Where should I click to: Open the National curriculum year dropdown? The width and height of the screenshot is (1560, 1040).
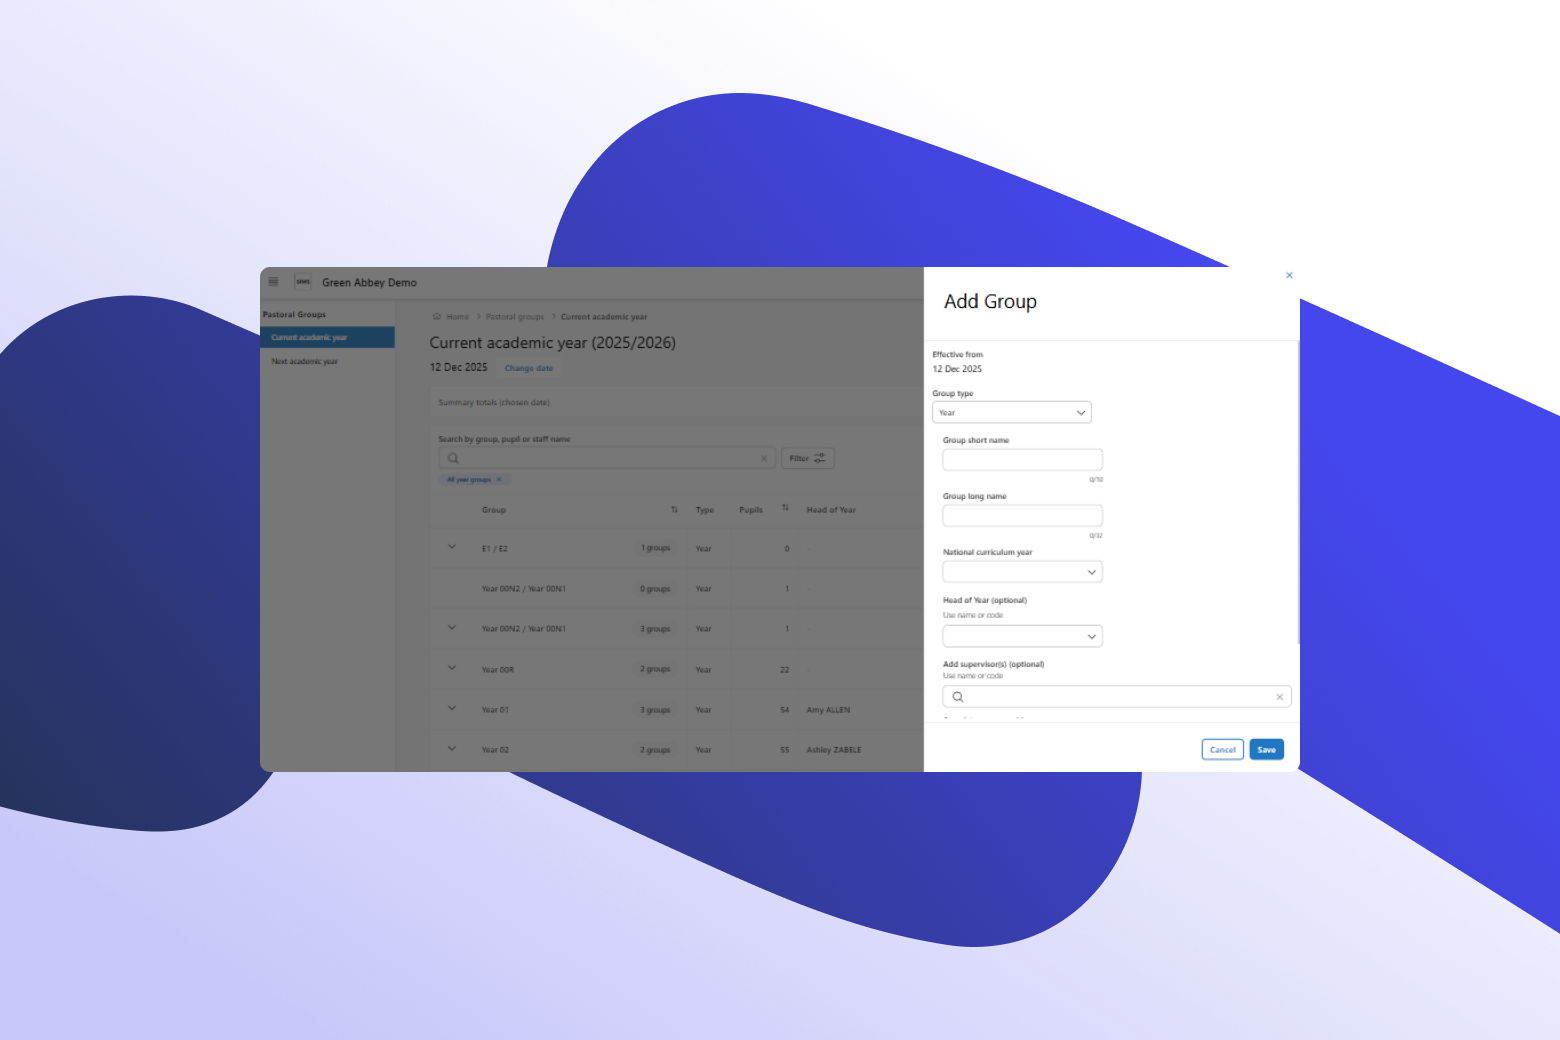click(1022, 572)
